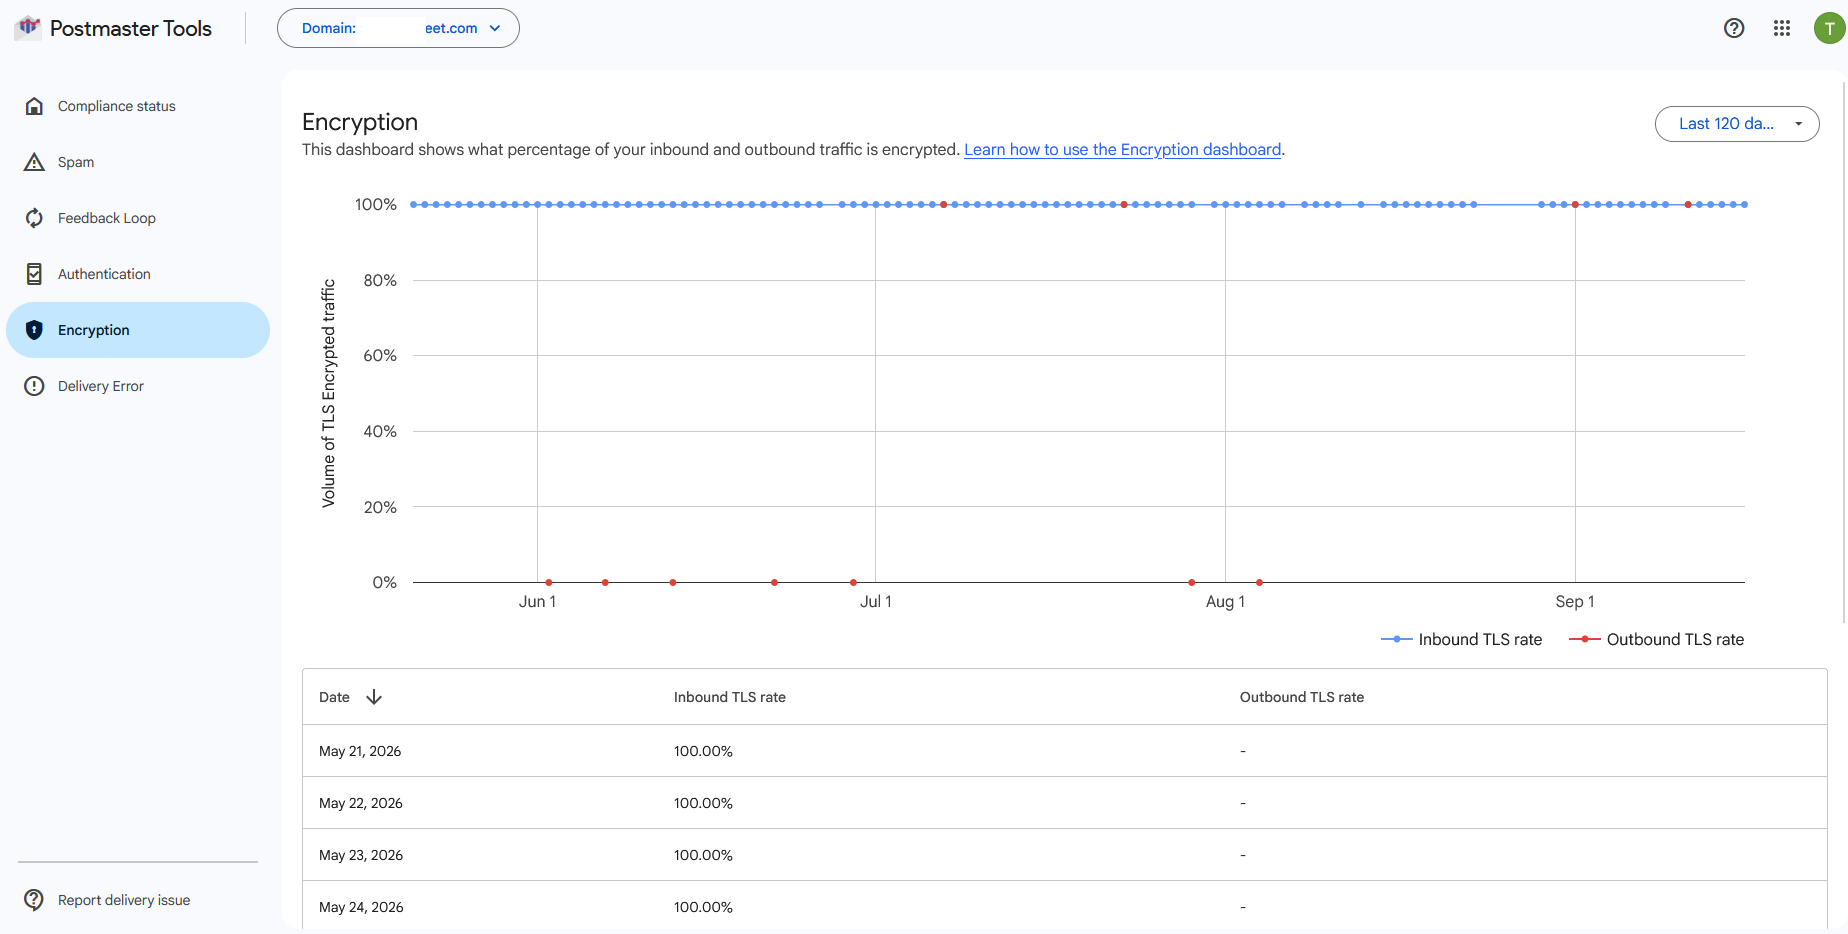Click the Encryption page heading
The height and width of the screenshot is (934, 1848).
pyautogui.click(x=360, y=122)
